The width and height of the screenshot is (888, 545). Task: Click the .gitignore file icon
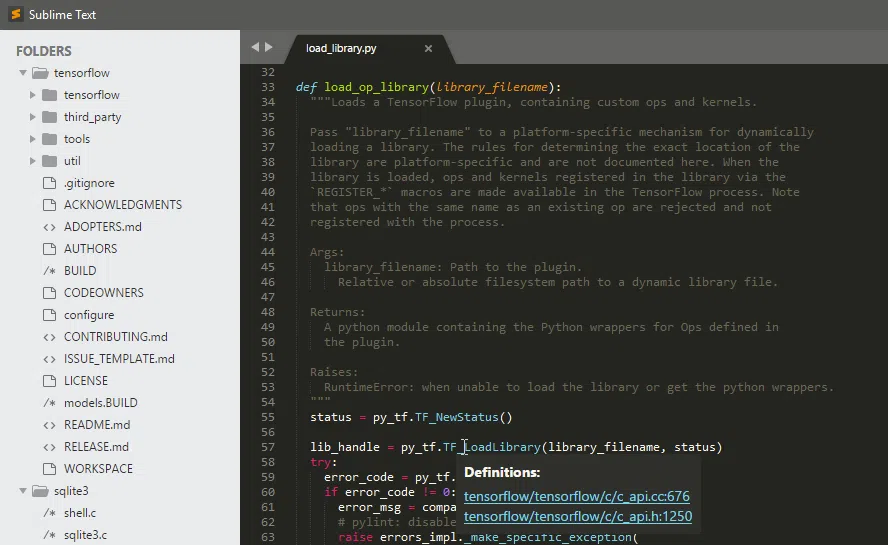49,183
